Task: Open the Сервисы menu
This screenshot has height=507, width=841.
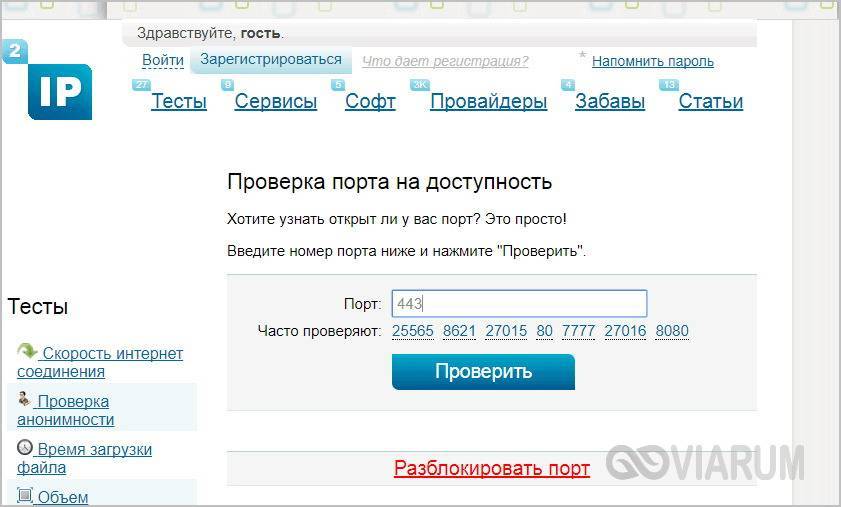Action: tap(275, 101)
